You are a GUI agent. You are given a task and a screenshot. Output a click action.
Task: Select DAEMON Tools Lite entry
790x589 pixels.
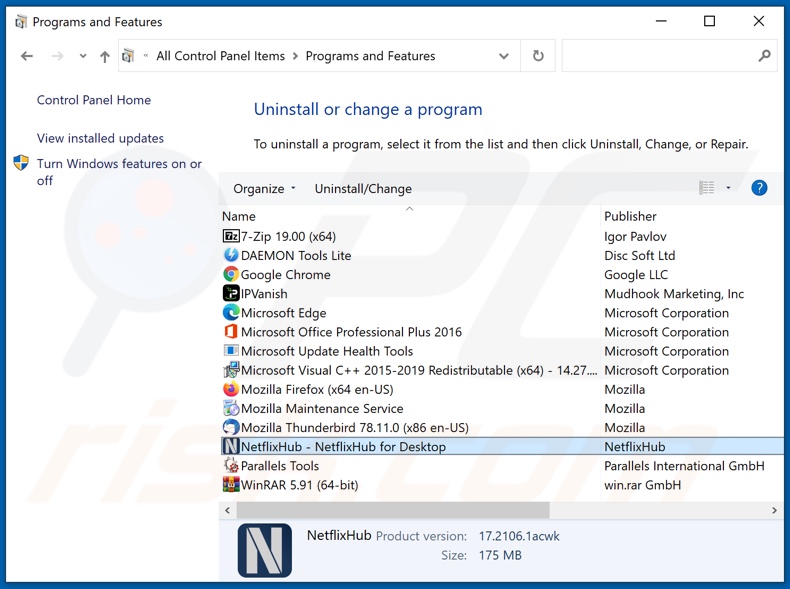(x=296, y=255)
